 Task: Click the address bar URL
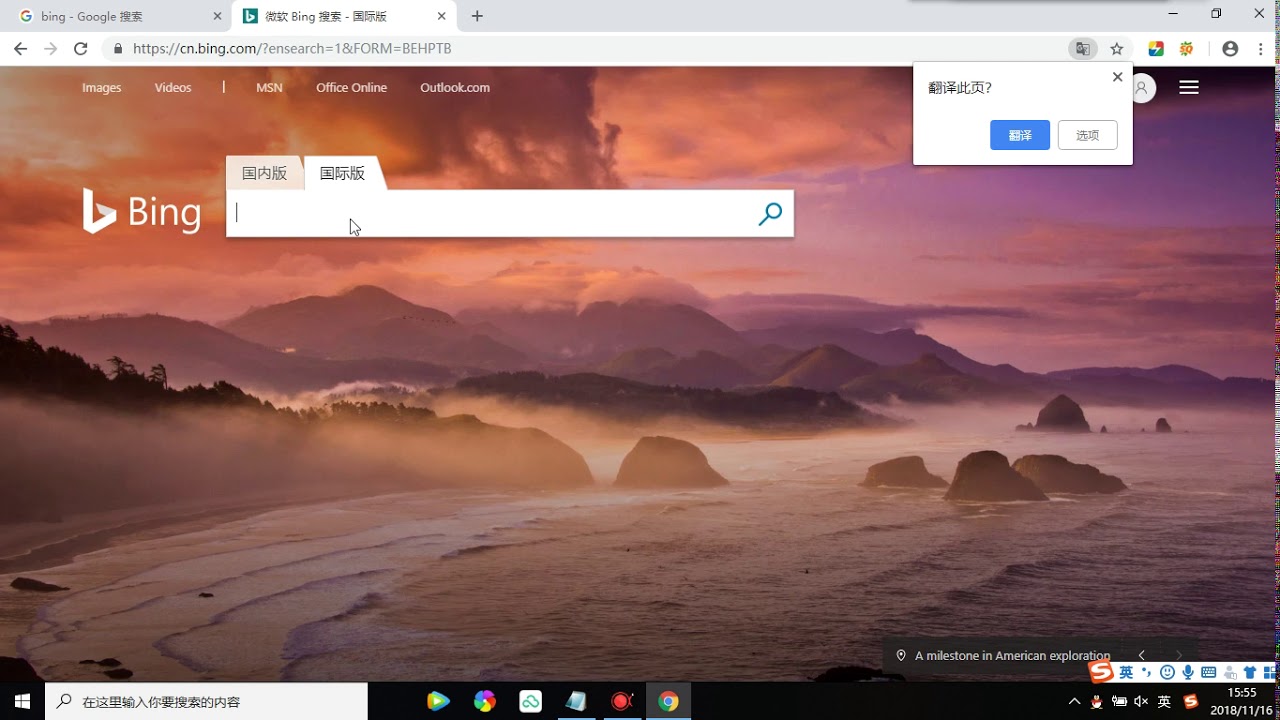(292, 48)
